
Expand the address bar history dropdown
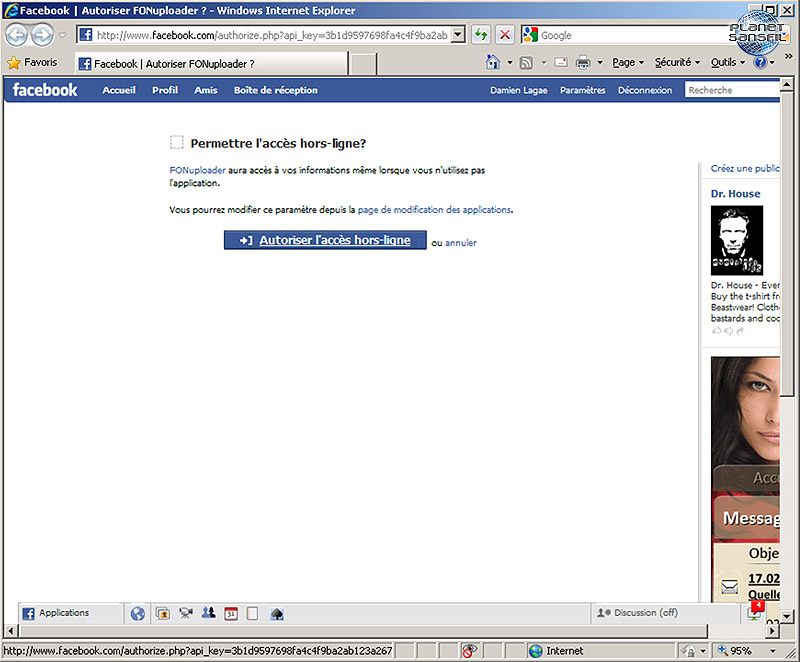pyautogui.click(x=458, y=35)
